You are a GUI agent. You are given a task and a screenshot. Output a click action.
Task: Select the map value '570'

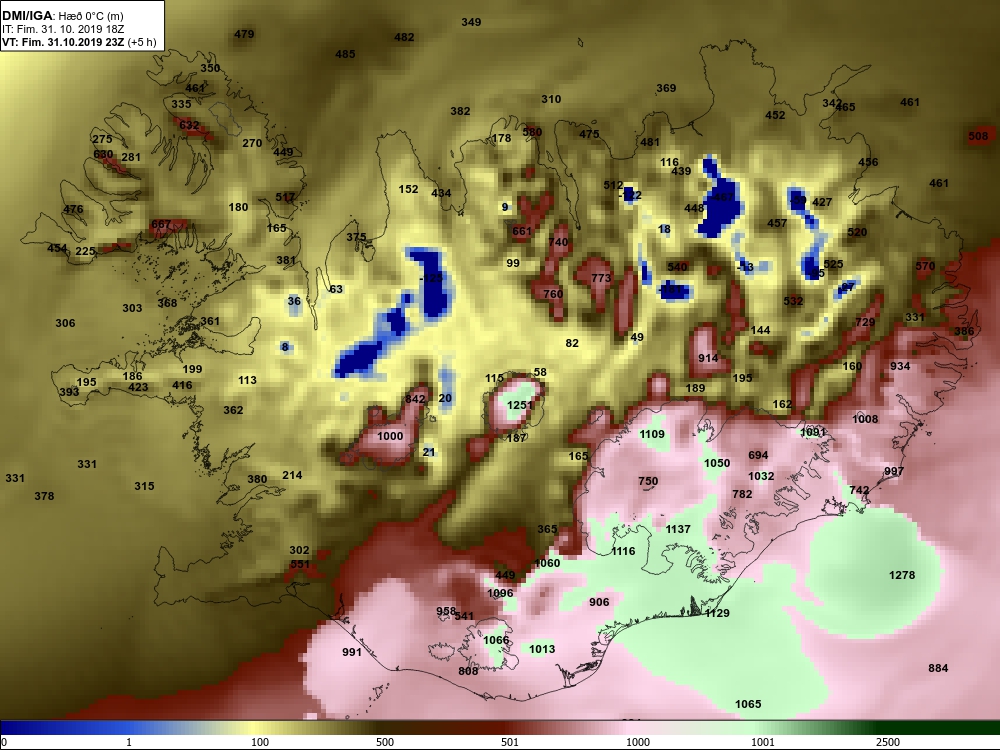(x=925, y=267)
